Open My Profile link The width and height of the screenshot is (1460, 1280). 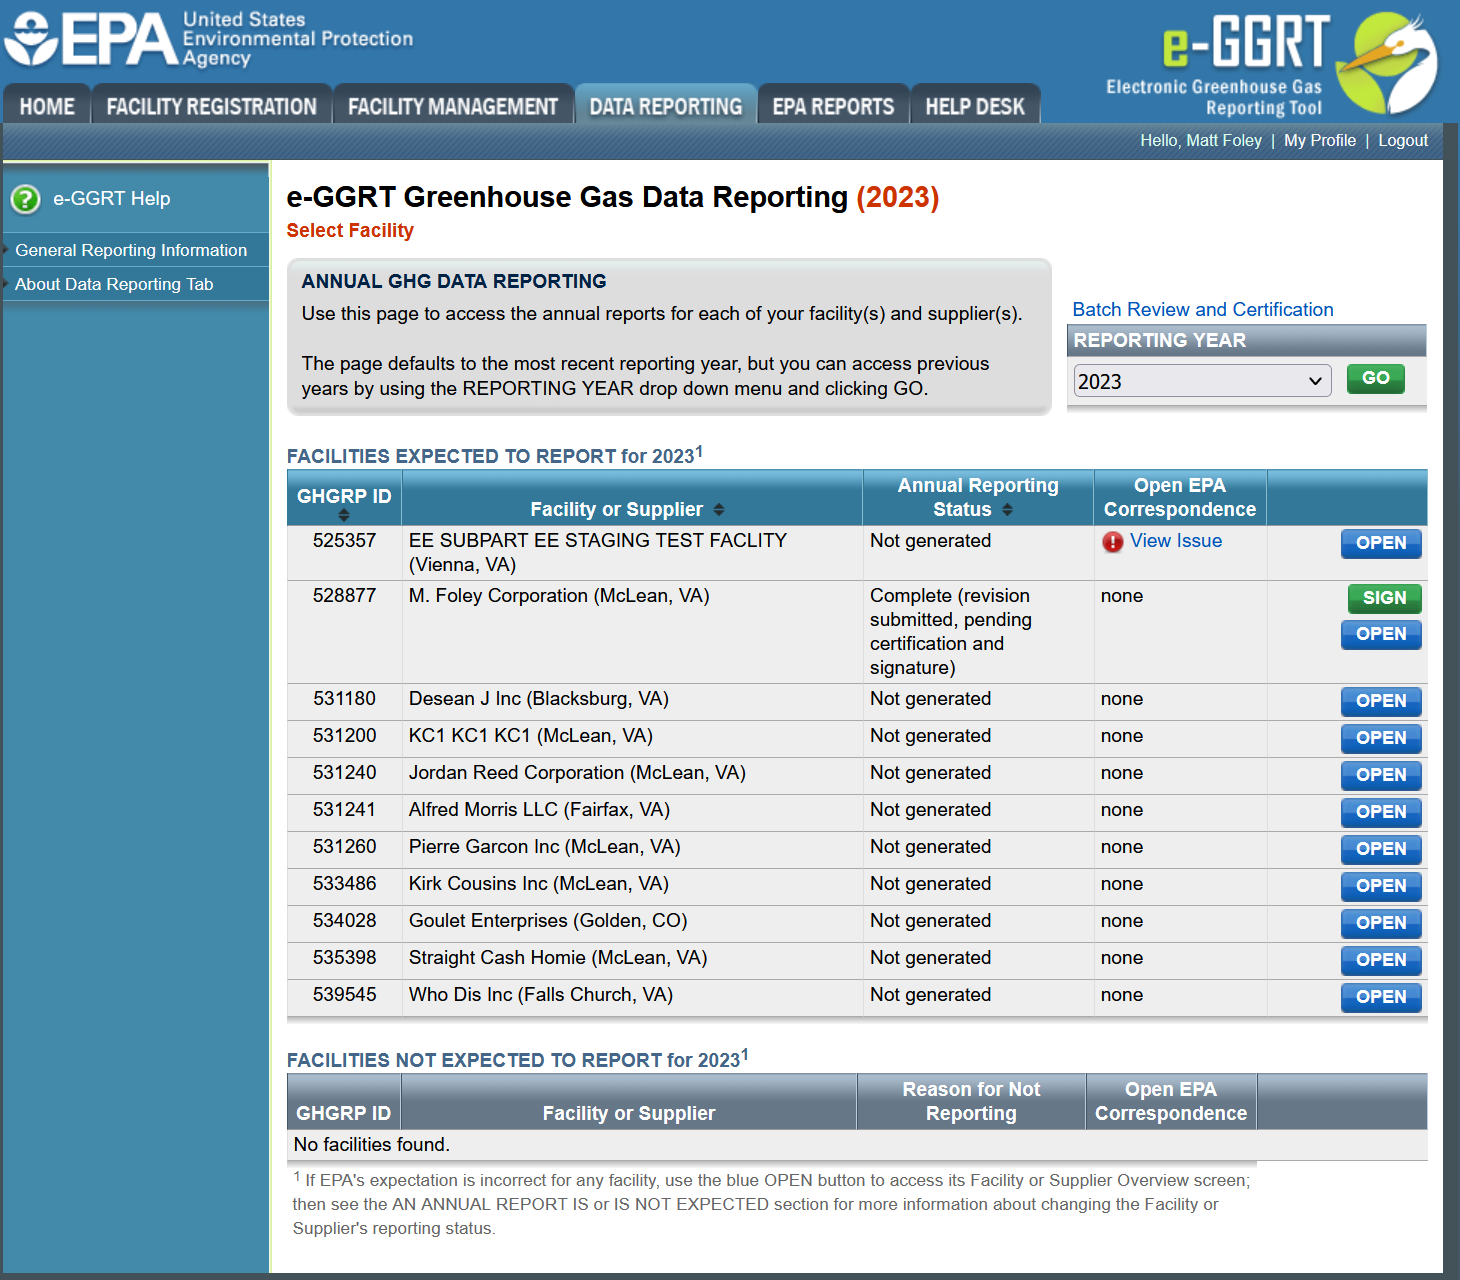click(1320, 141)
